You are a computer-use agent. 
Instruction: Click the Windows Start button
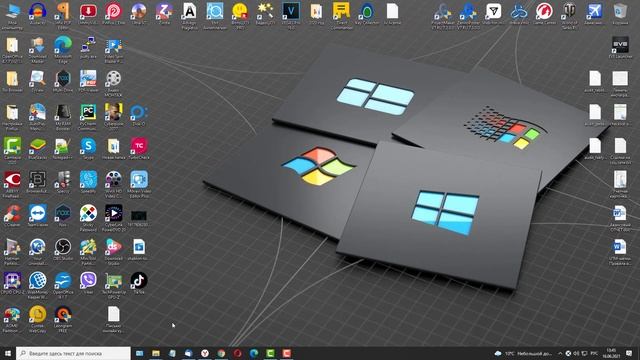coord(7,353)
